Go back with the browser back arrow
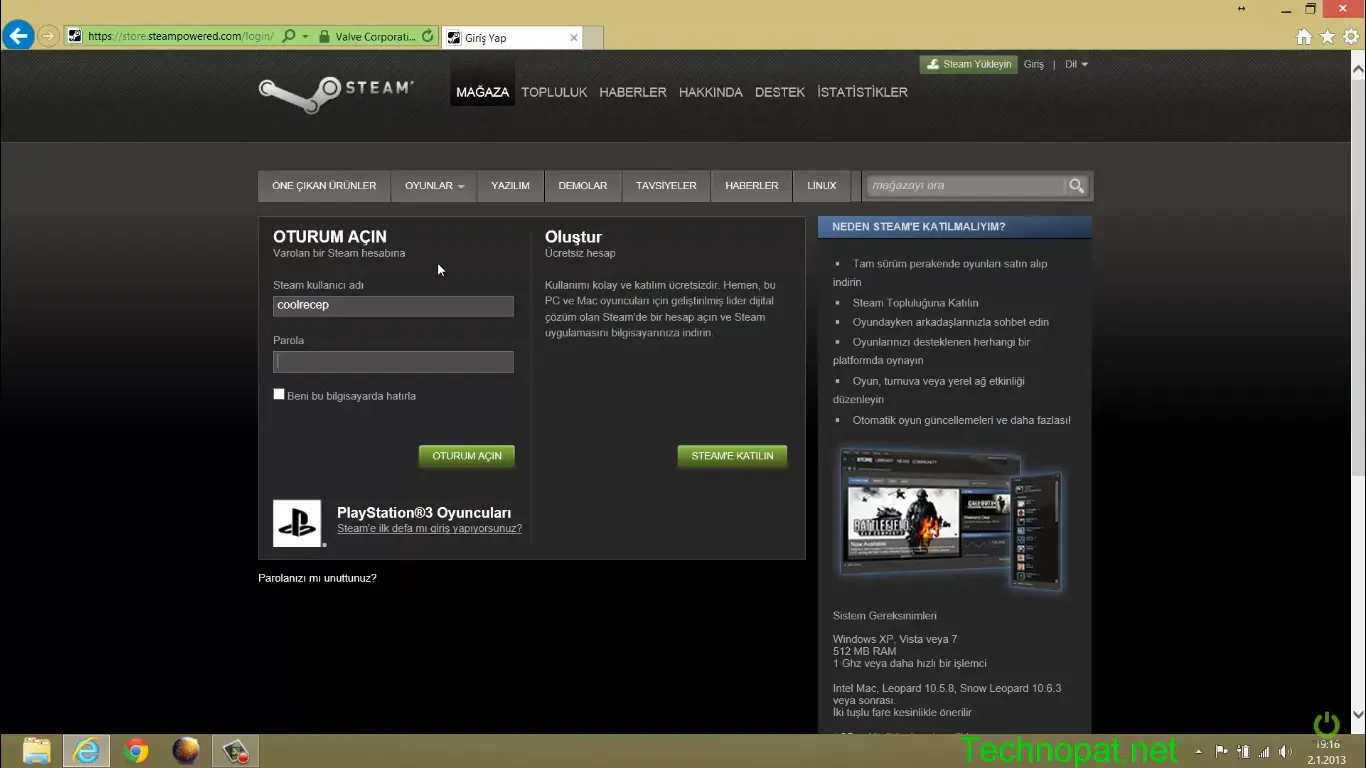The image size is (1366, 768). [17, 37]
